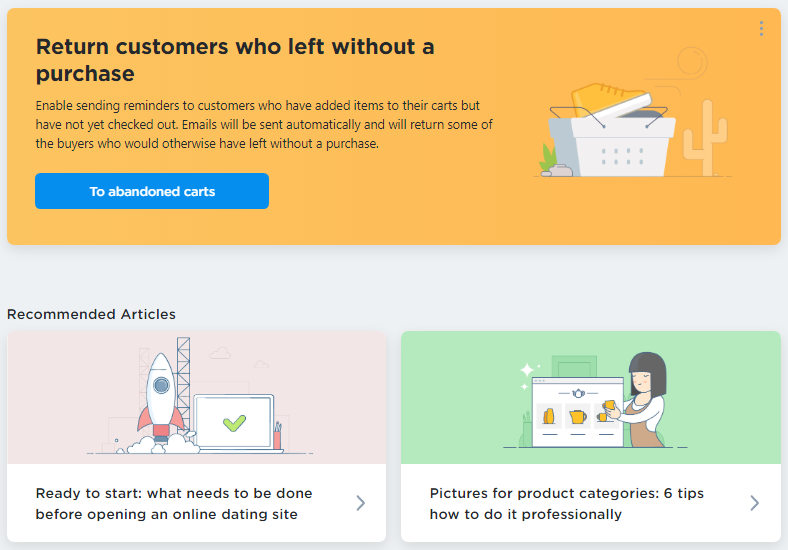Click the sparkle stars in the green card

[x=526, y=374]
